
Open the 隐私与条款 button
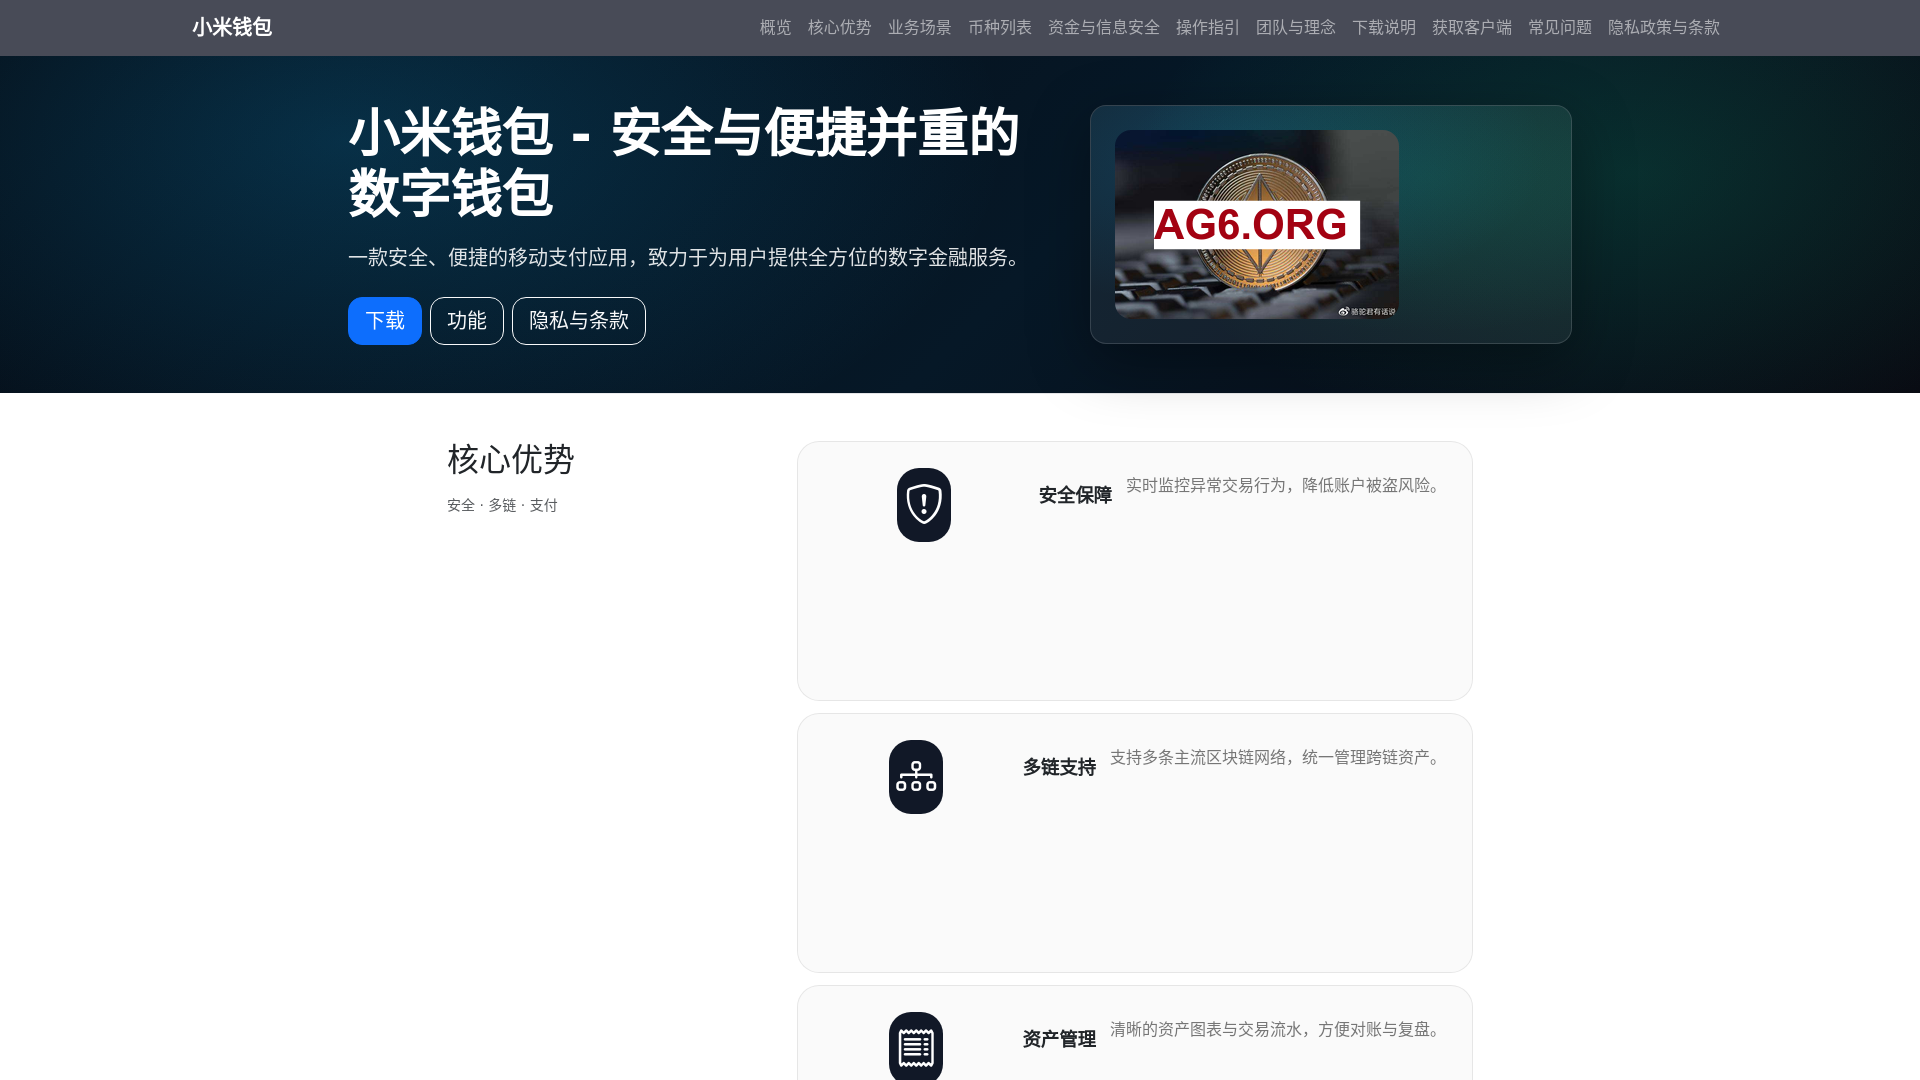pos(579,321)
